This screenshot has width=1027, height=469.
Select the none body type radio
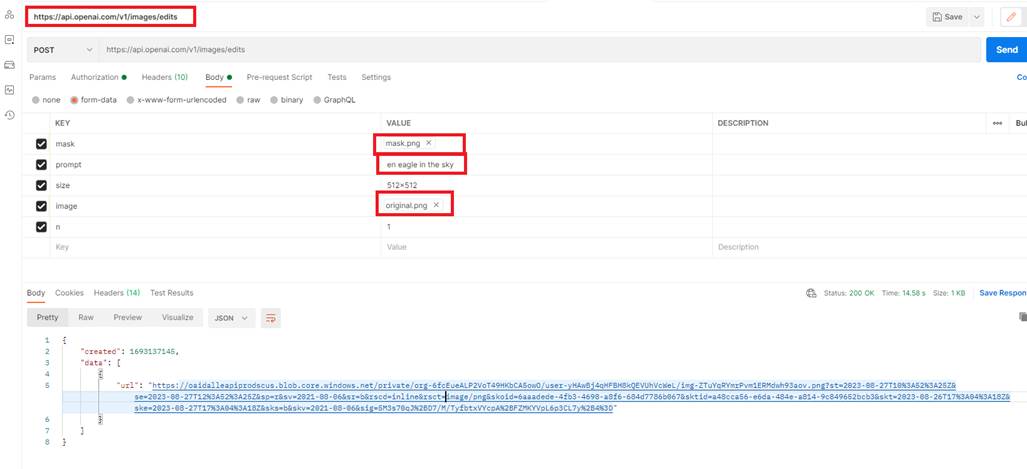[x=35, y=100]
